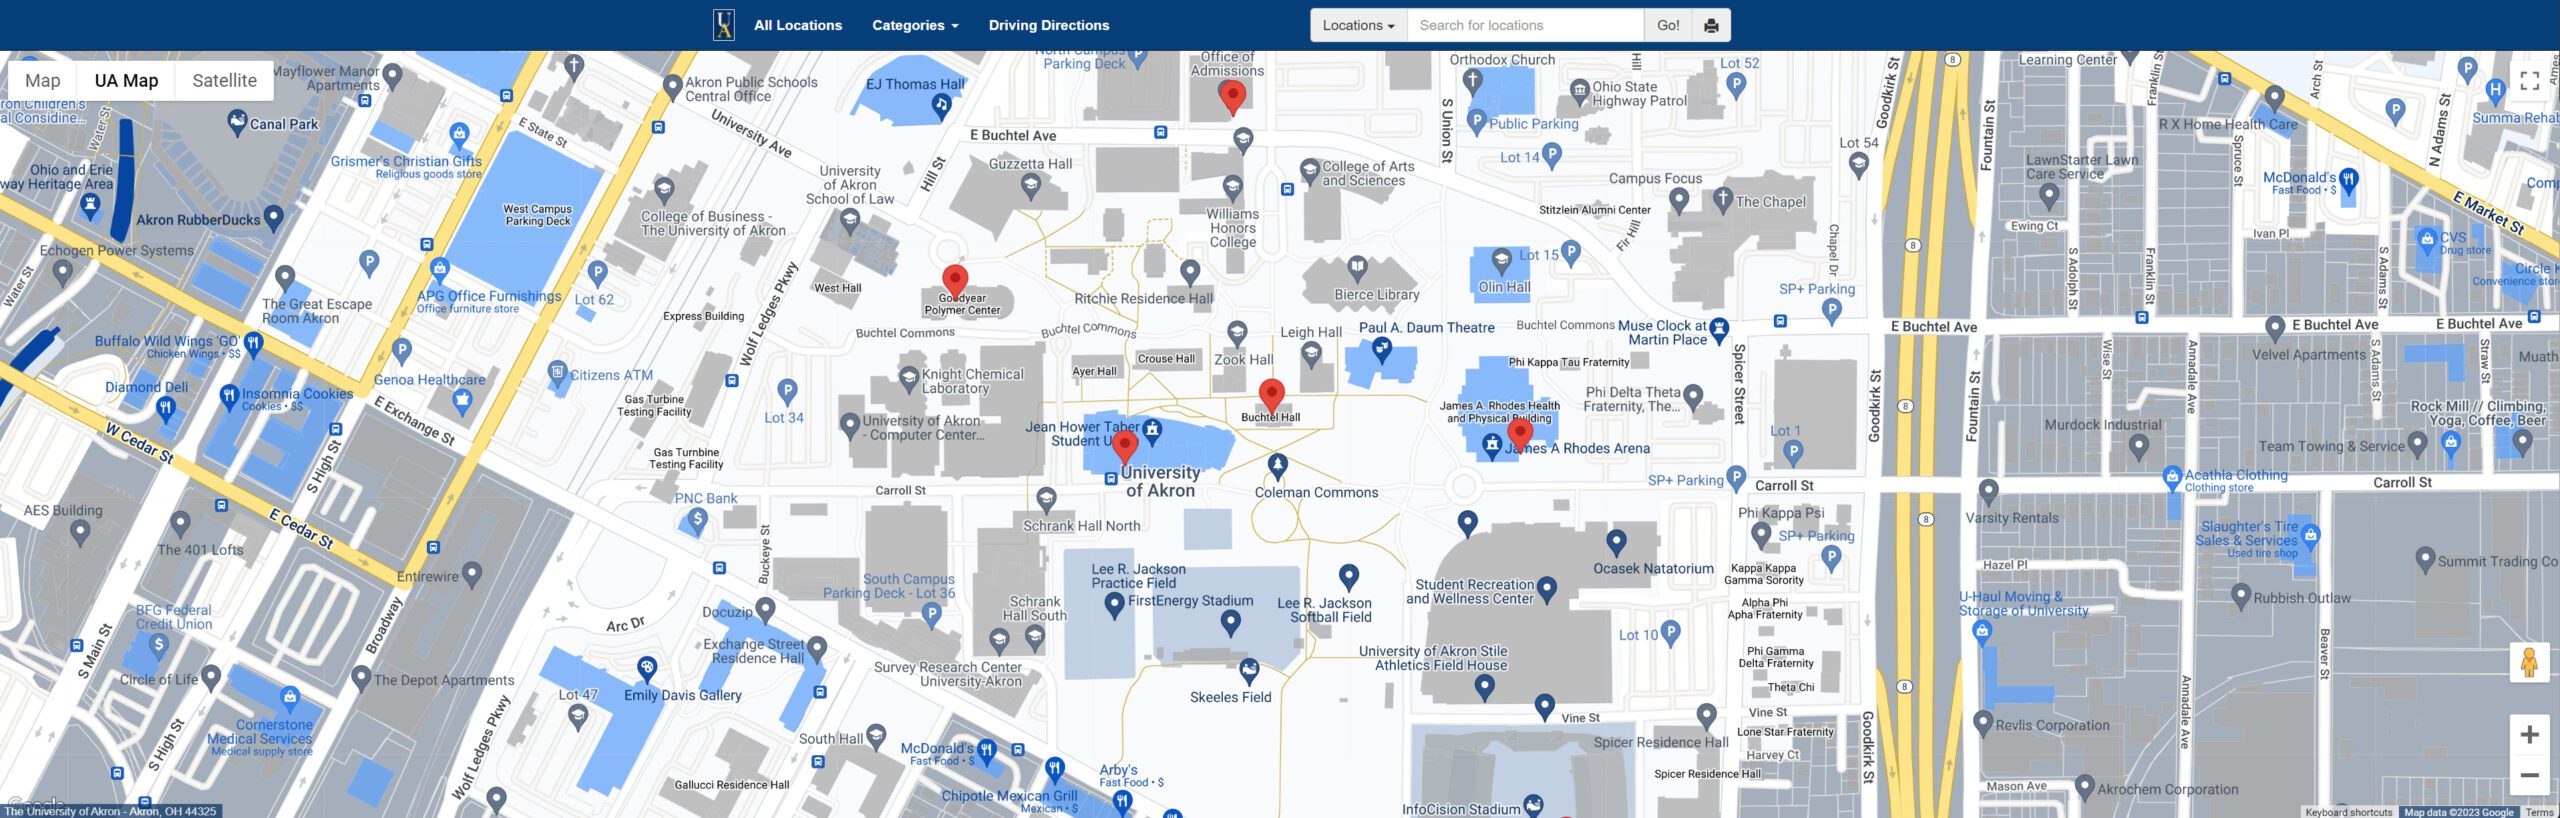Switch to the Map view tab

click(x=42, y=81)
